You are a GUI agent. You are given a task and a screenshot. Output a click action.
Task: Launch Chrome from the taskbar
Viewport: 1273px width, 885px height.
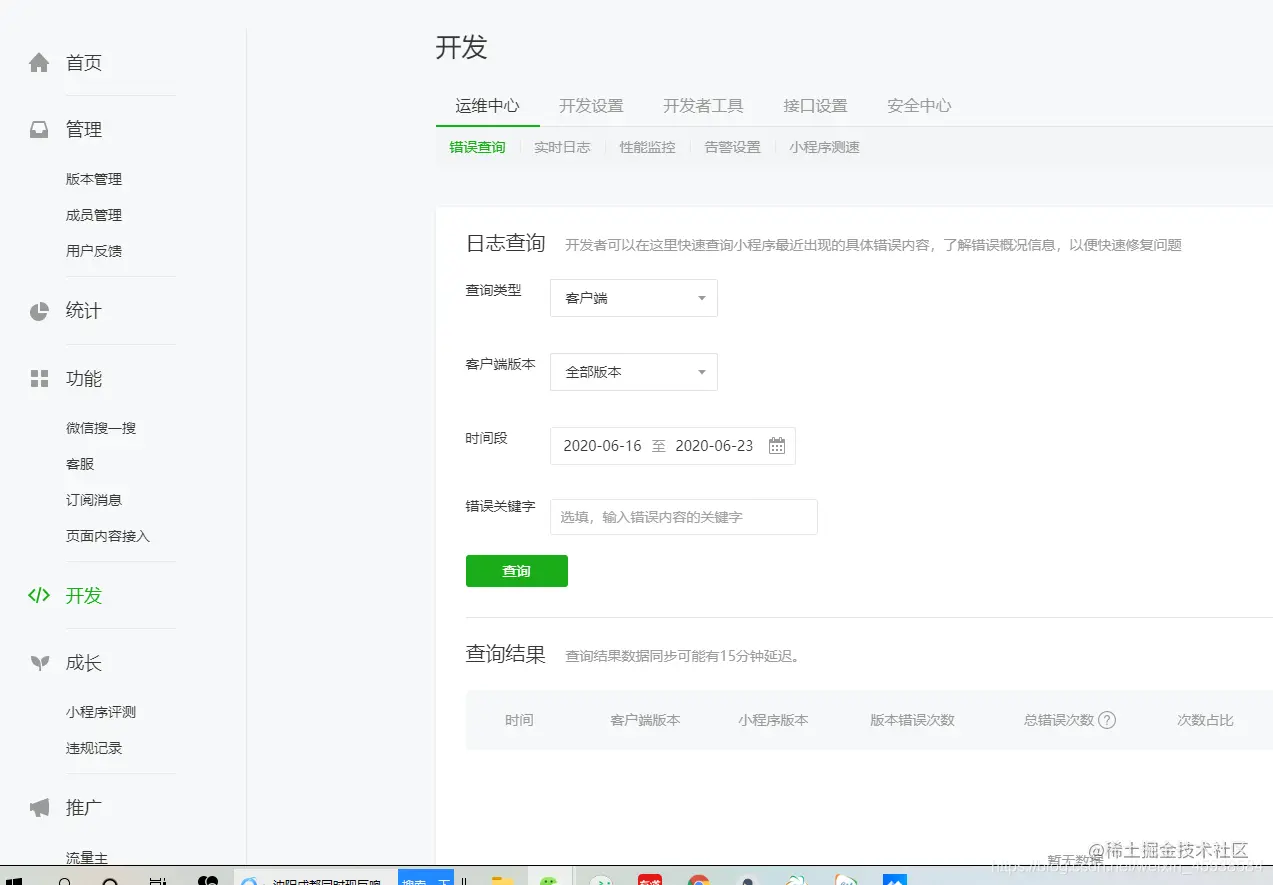pyautogui.click(x=698, y=880)
